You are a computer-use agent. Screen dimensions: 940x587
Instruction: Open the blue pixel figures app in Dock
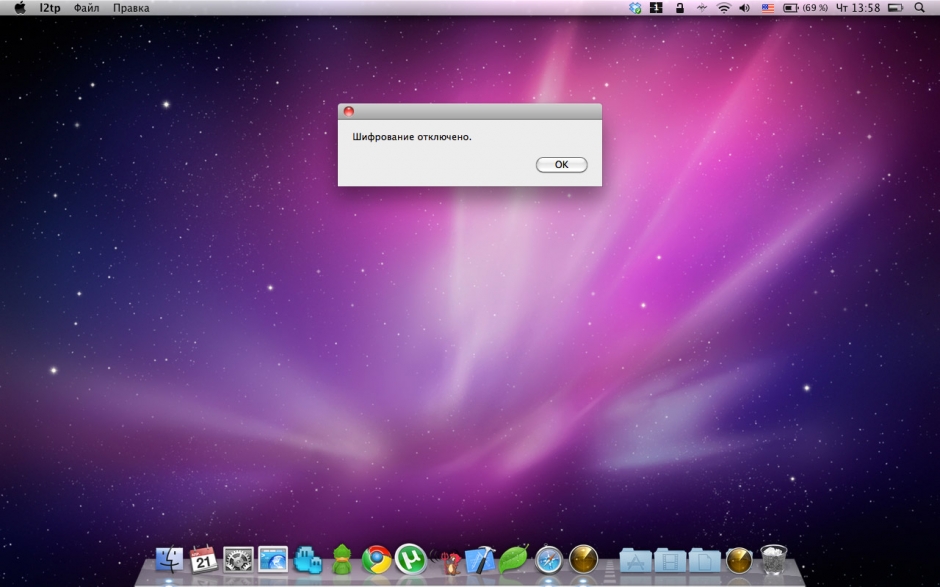click(308, 560)
